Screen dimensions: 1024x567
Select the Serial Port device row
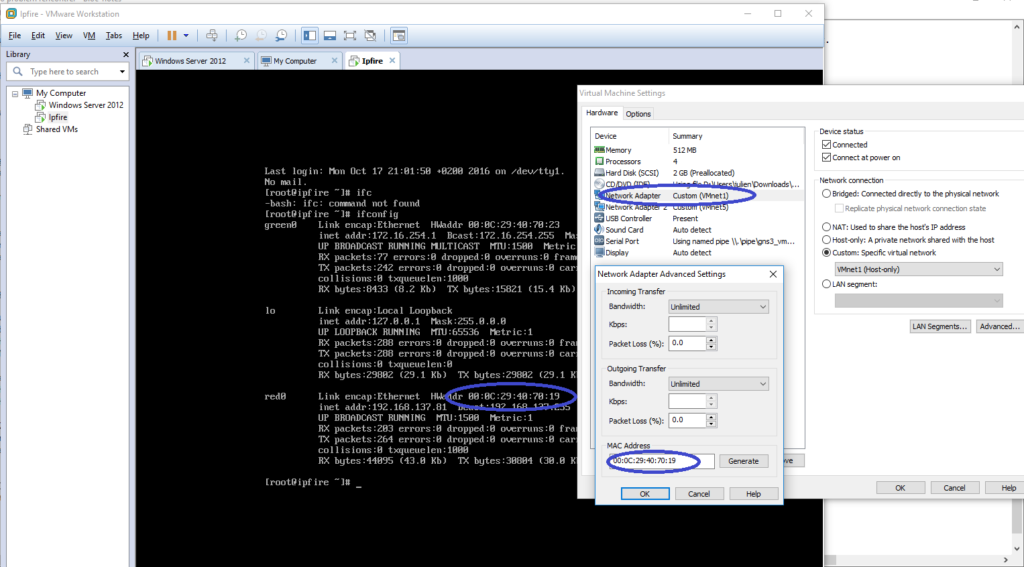coord(697,241)
